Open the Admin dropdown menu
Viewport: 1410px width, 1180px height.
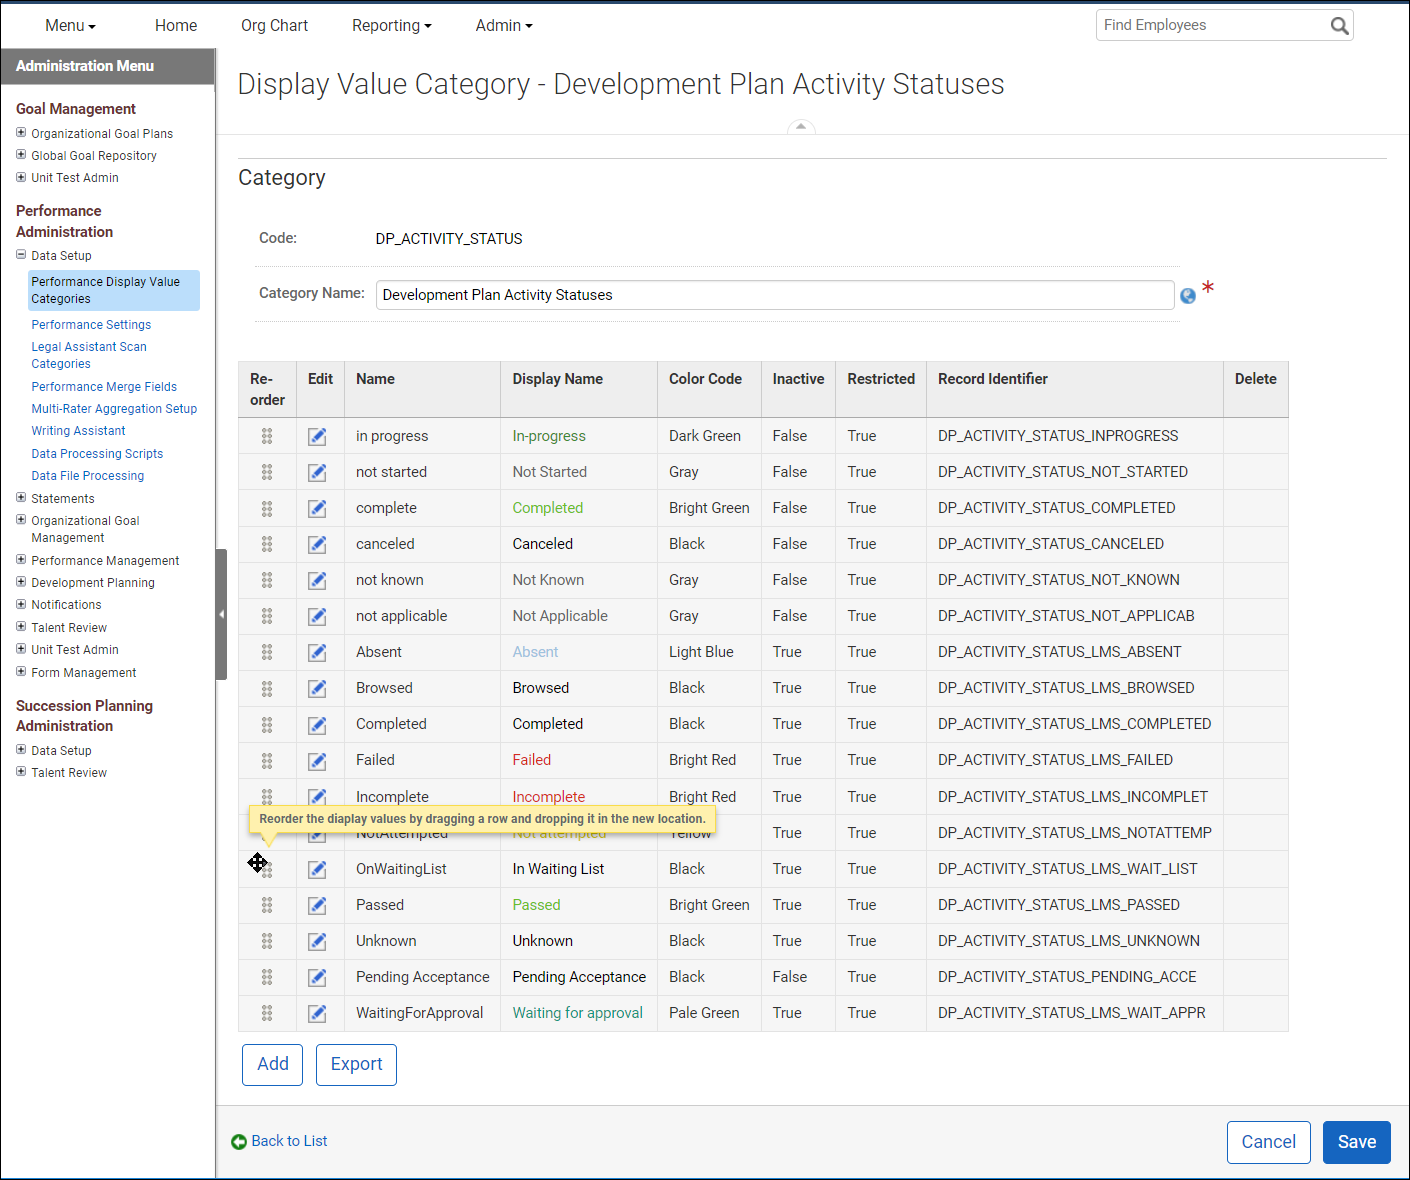coord(503,25)
